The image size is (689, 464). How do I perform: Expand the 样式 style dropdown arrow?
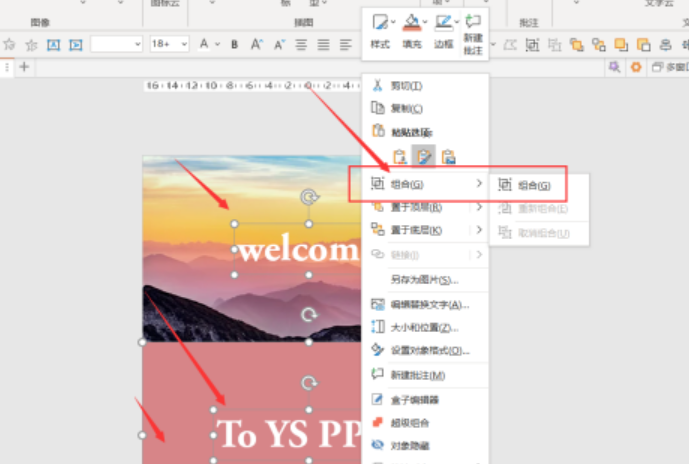click(x=393, y=22)
